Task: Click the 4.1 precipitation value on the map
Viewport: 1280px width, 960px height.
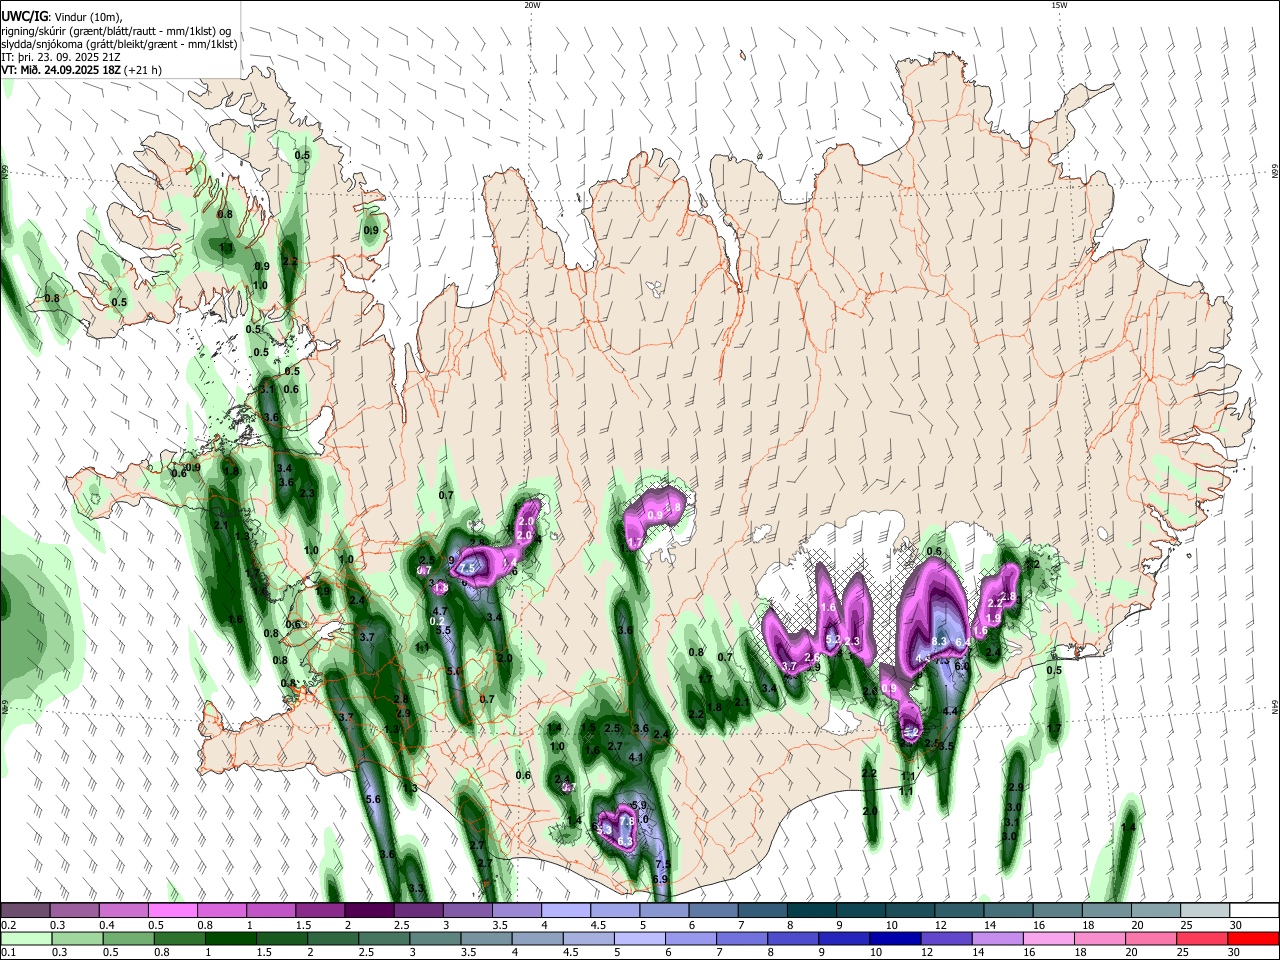Action: 636,758
